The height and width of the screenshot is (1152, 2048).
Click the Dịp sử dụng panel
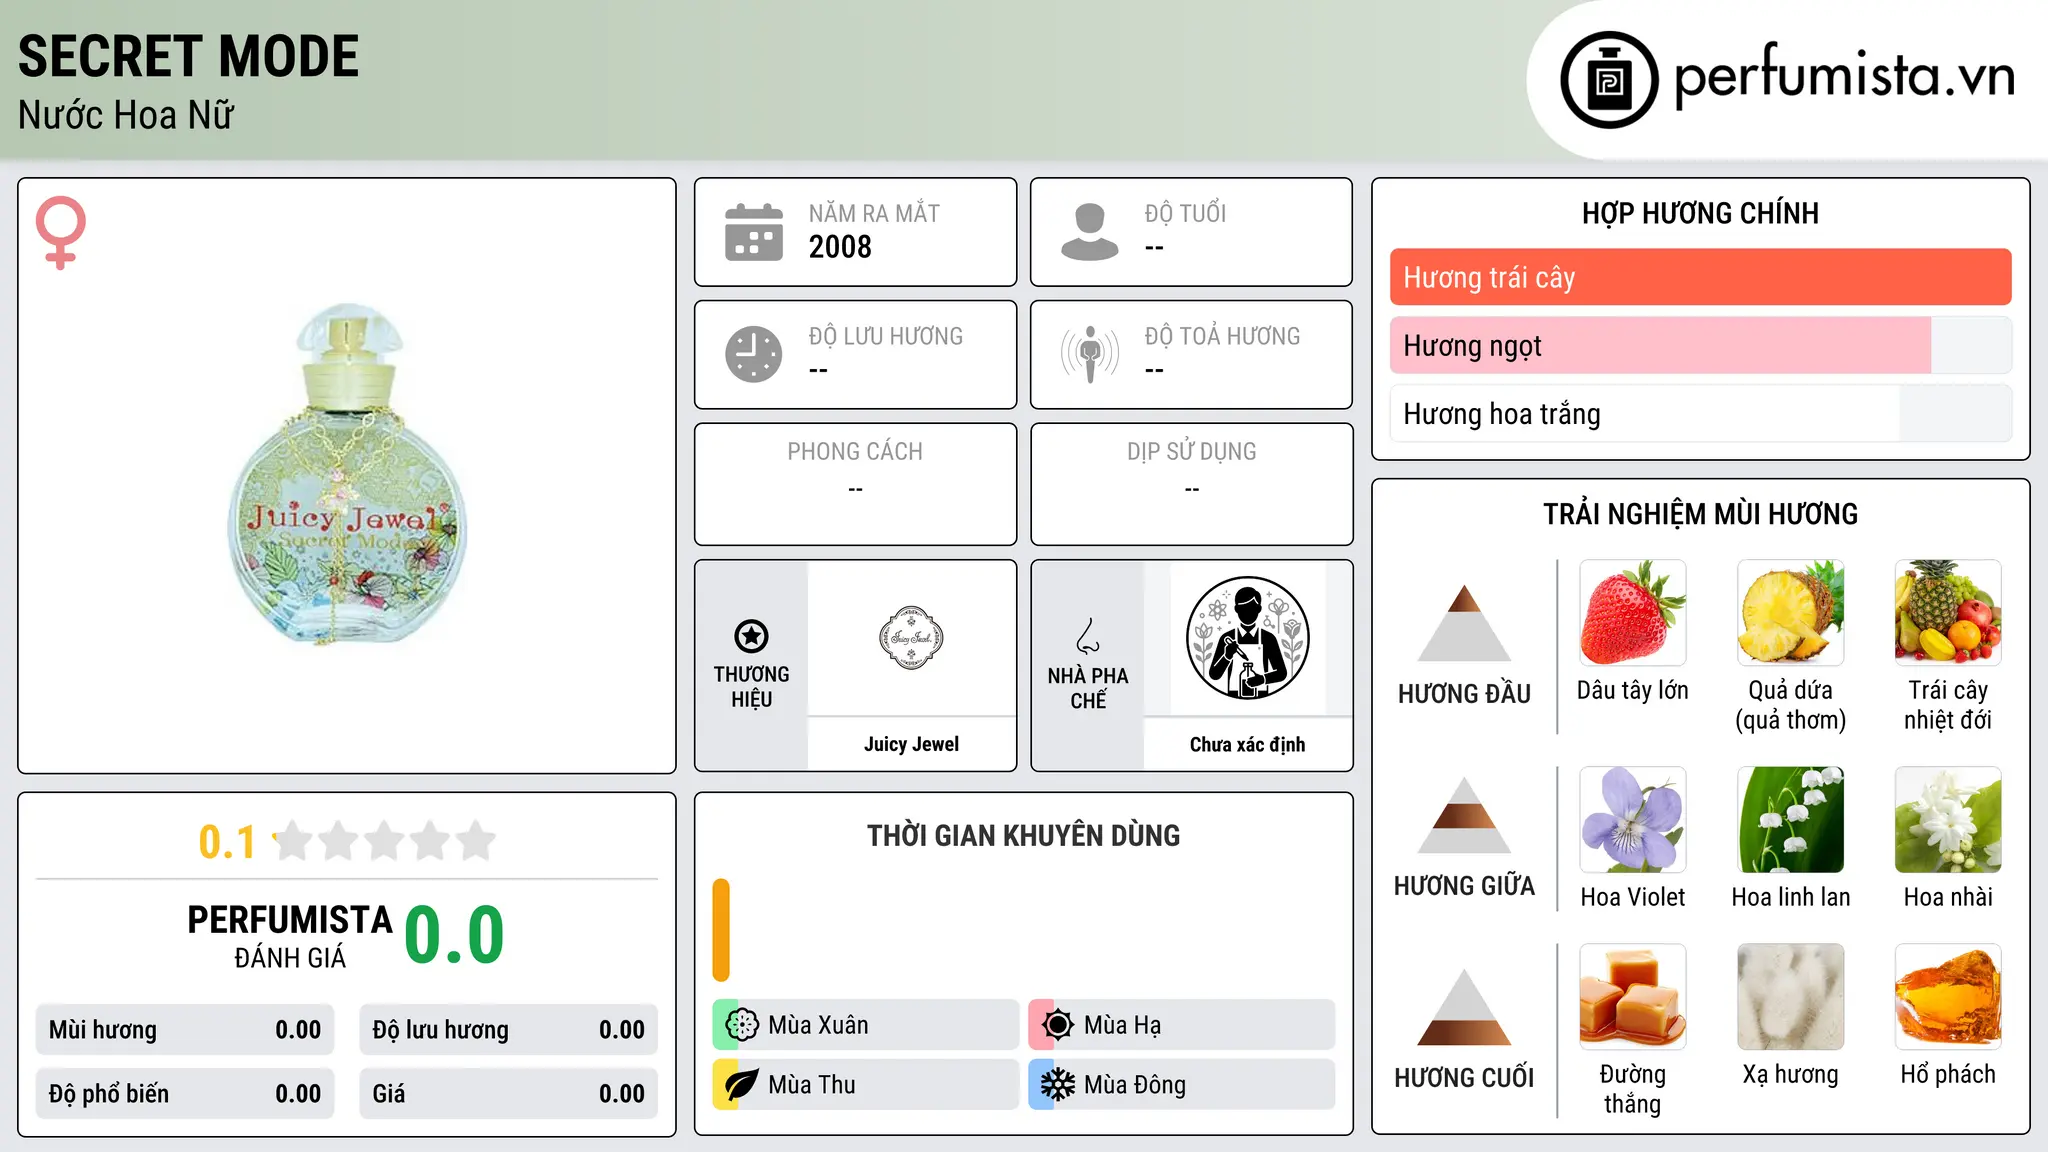point(1191,484)
